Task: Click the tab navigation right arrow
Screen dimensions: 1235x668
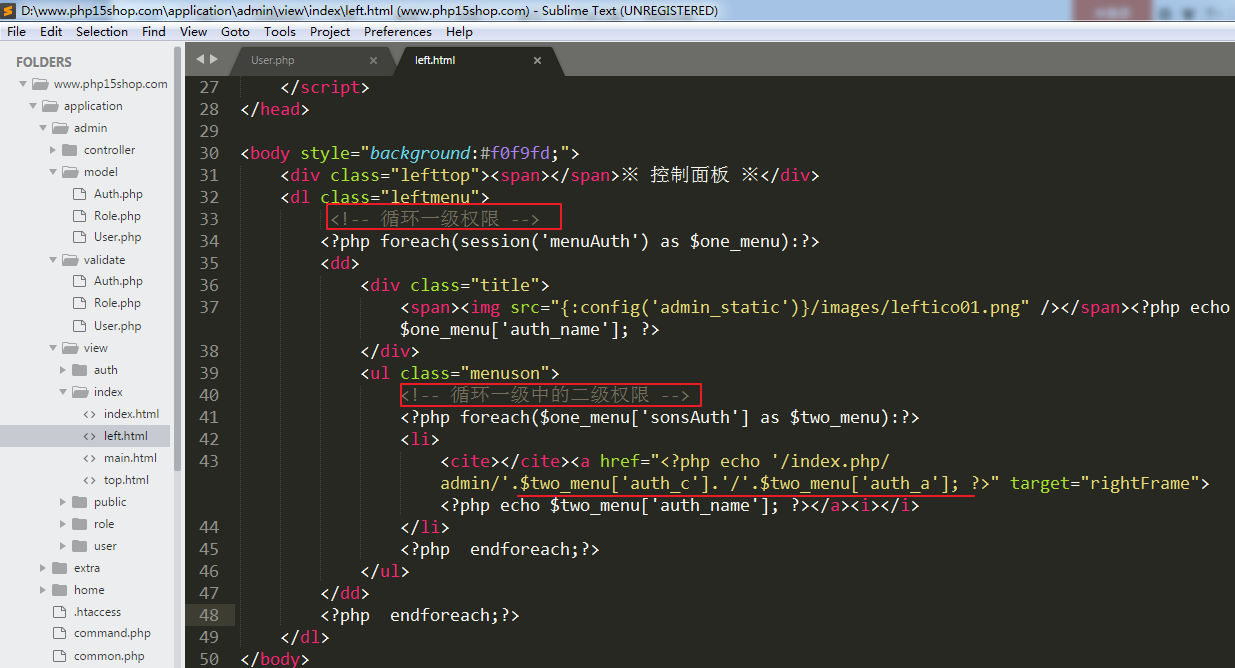Action: tap(212, 60)
